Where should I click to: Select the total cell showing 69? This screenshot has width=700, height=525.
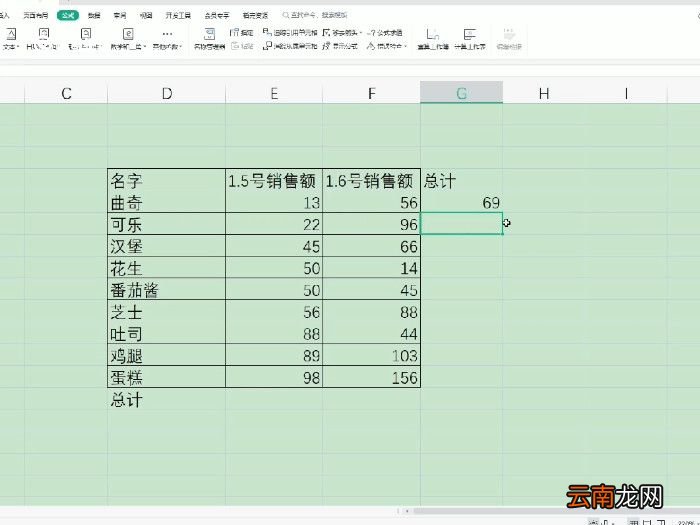pyautogui.click(x=462, y=202)
